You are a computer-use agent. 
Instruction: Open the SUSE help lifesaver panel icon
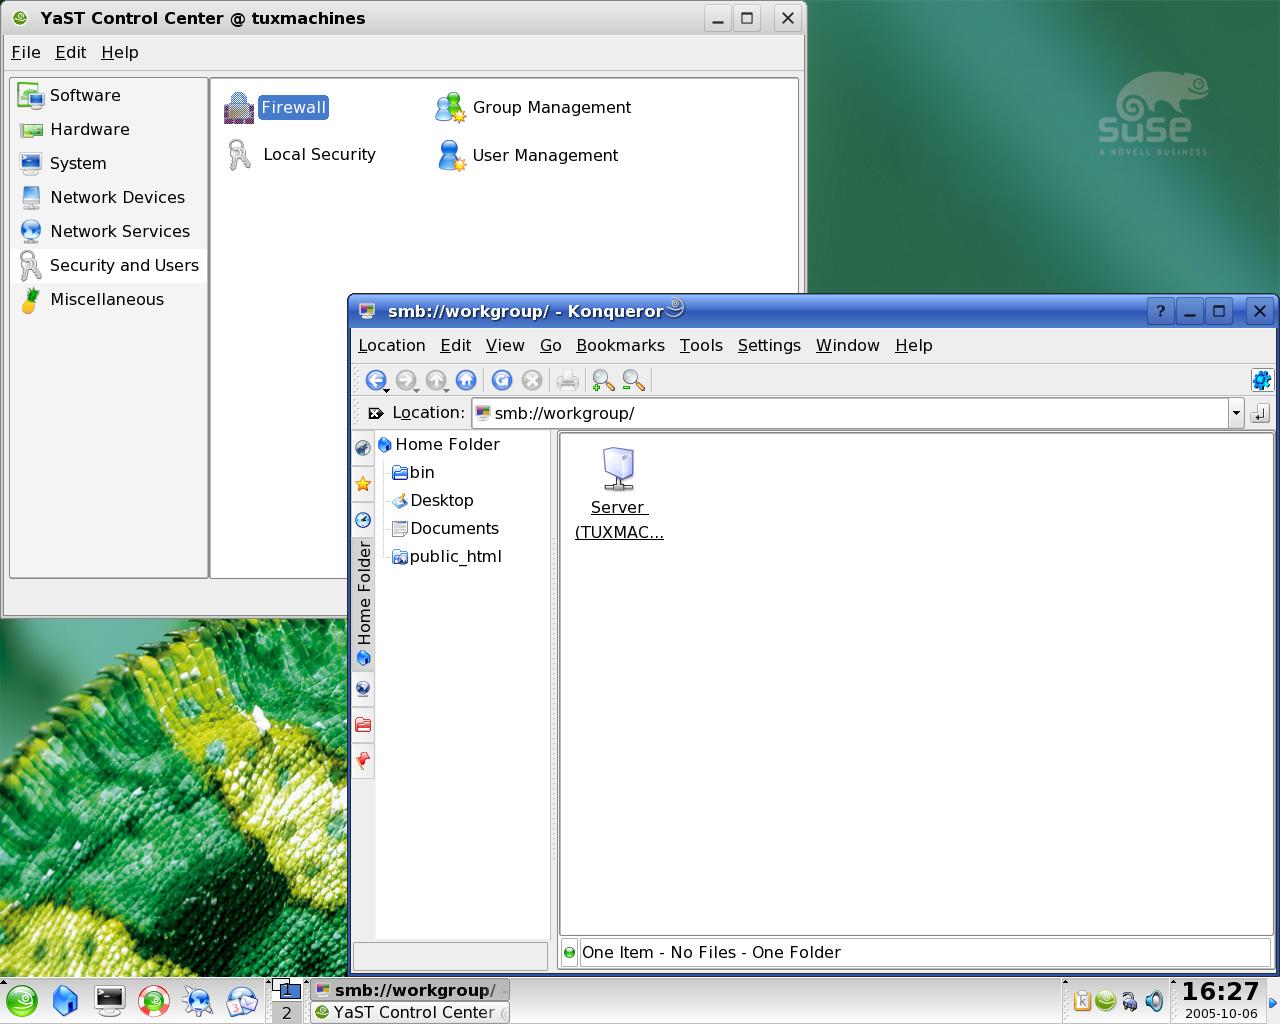click(154, 1000)
